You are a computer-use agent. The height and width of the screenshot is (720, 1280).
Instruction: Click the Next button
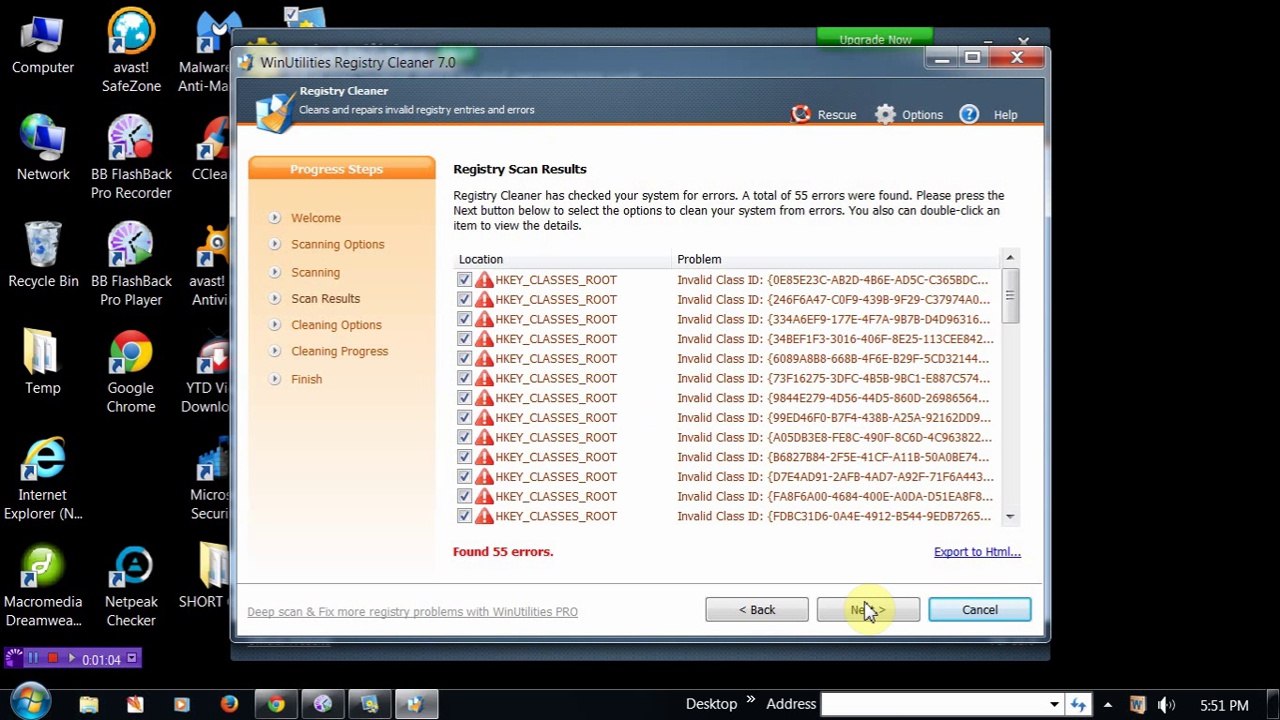[x=868, y=610]
